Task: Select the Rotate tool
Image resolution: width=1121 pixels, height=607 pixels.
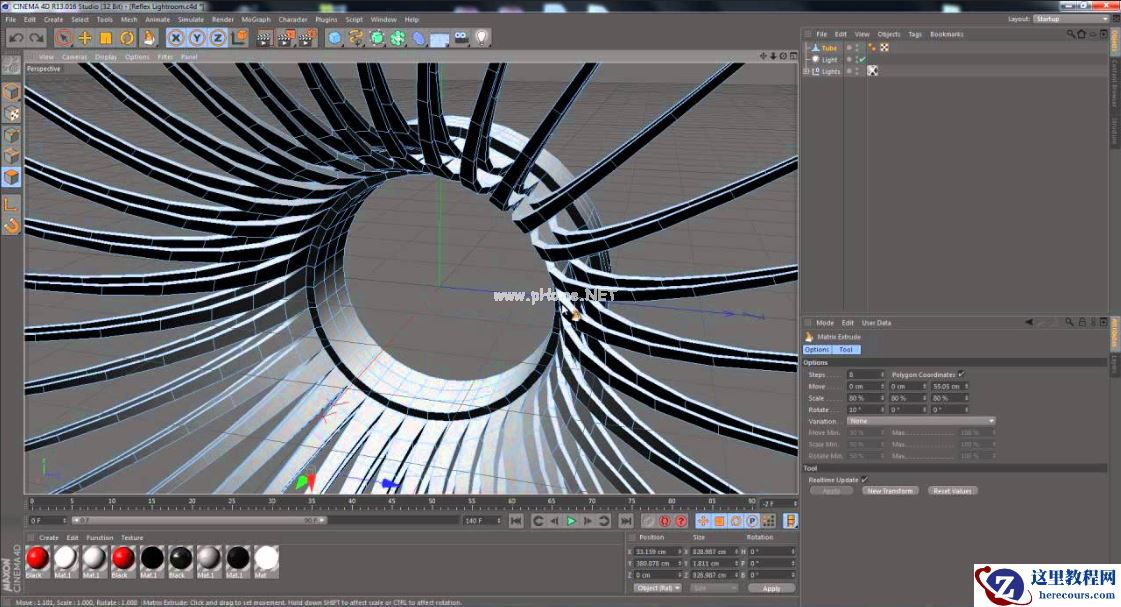Action: (x=127, y=38)
